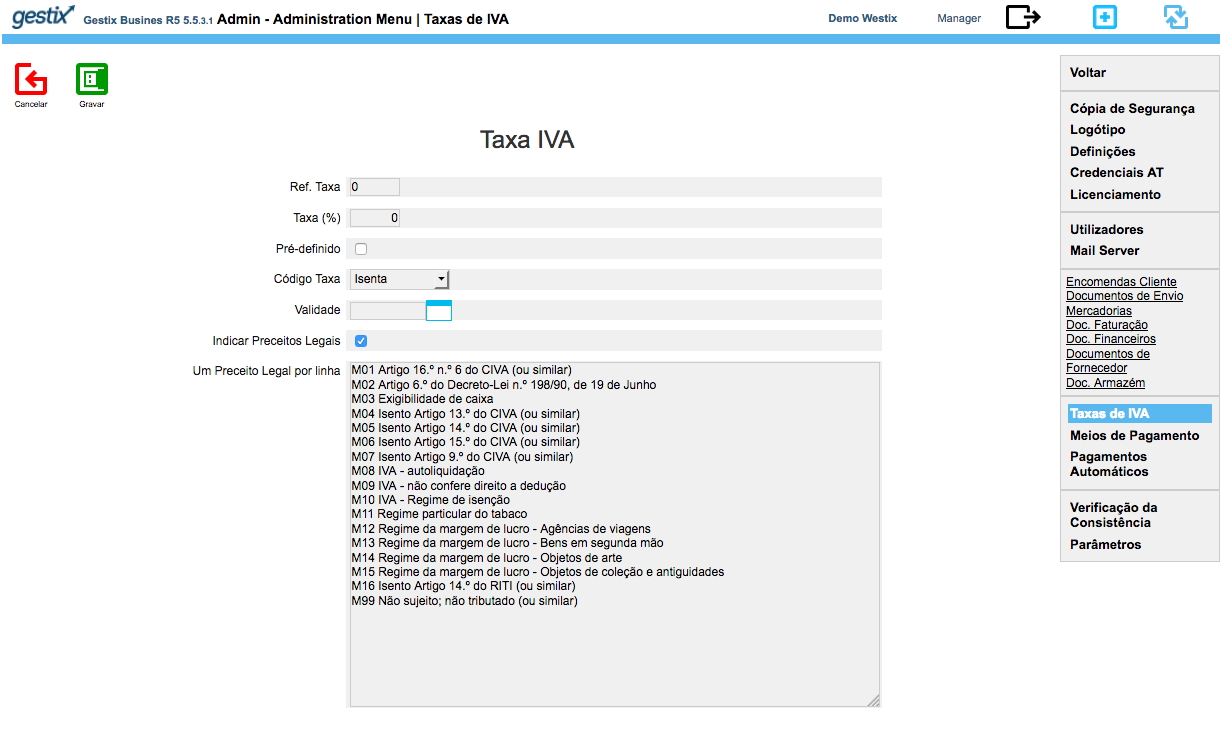Click the green Gravar save icon
This screenshot has height=735, width=1220.
(x=92, y=79)
